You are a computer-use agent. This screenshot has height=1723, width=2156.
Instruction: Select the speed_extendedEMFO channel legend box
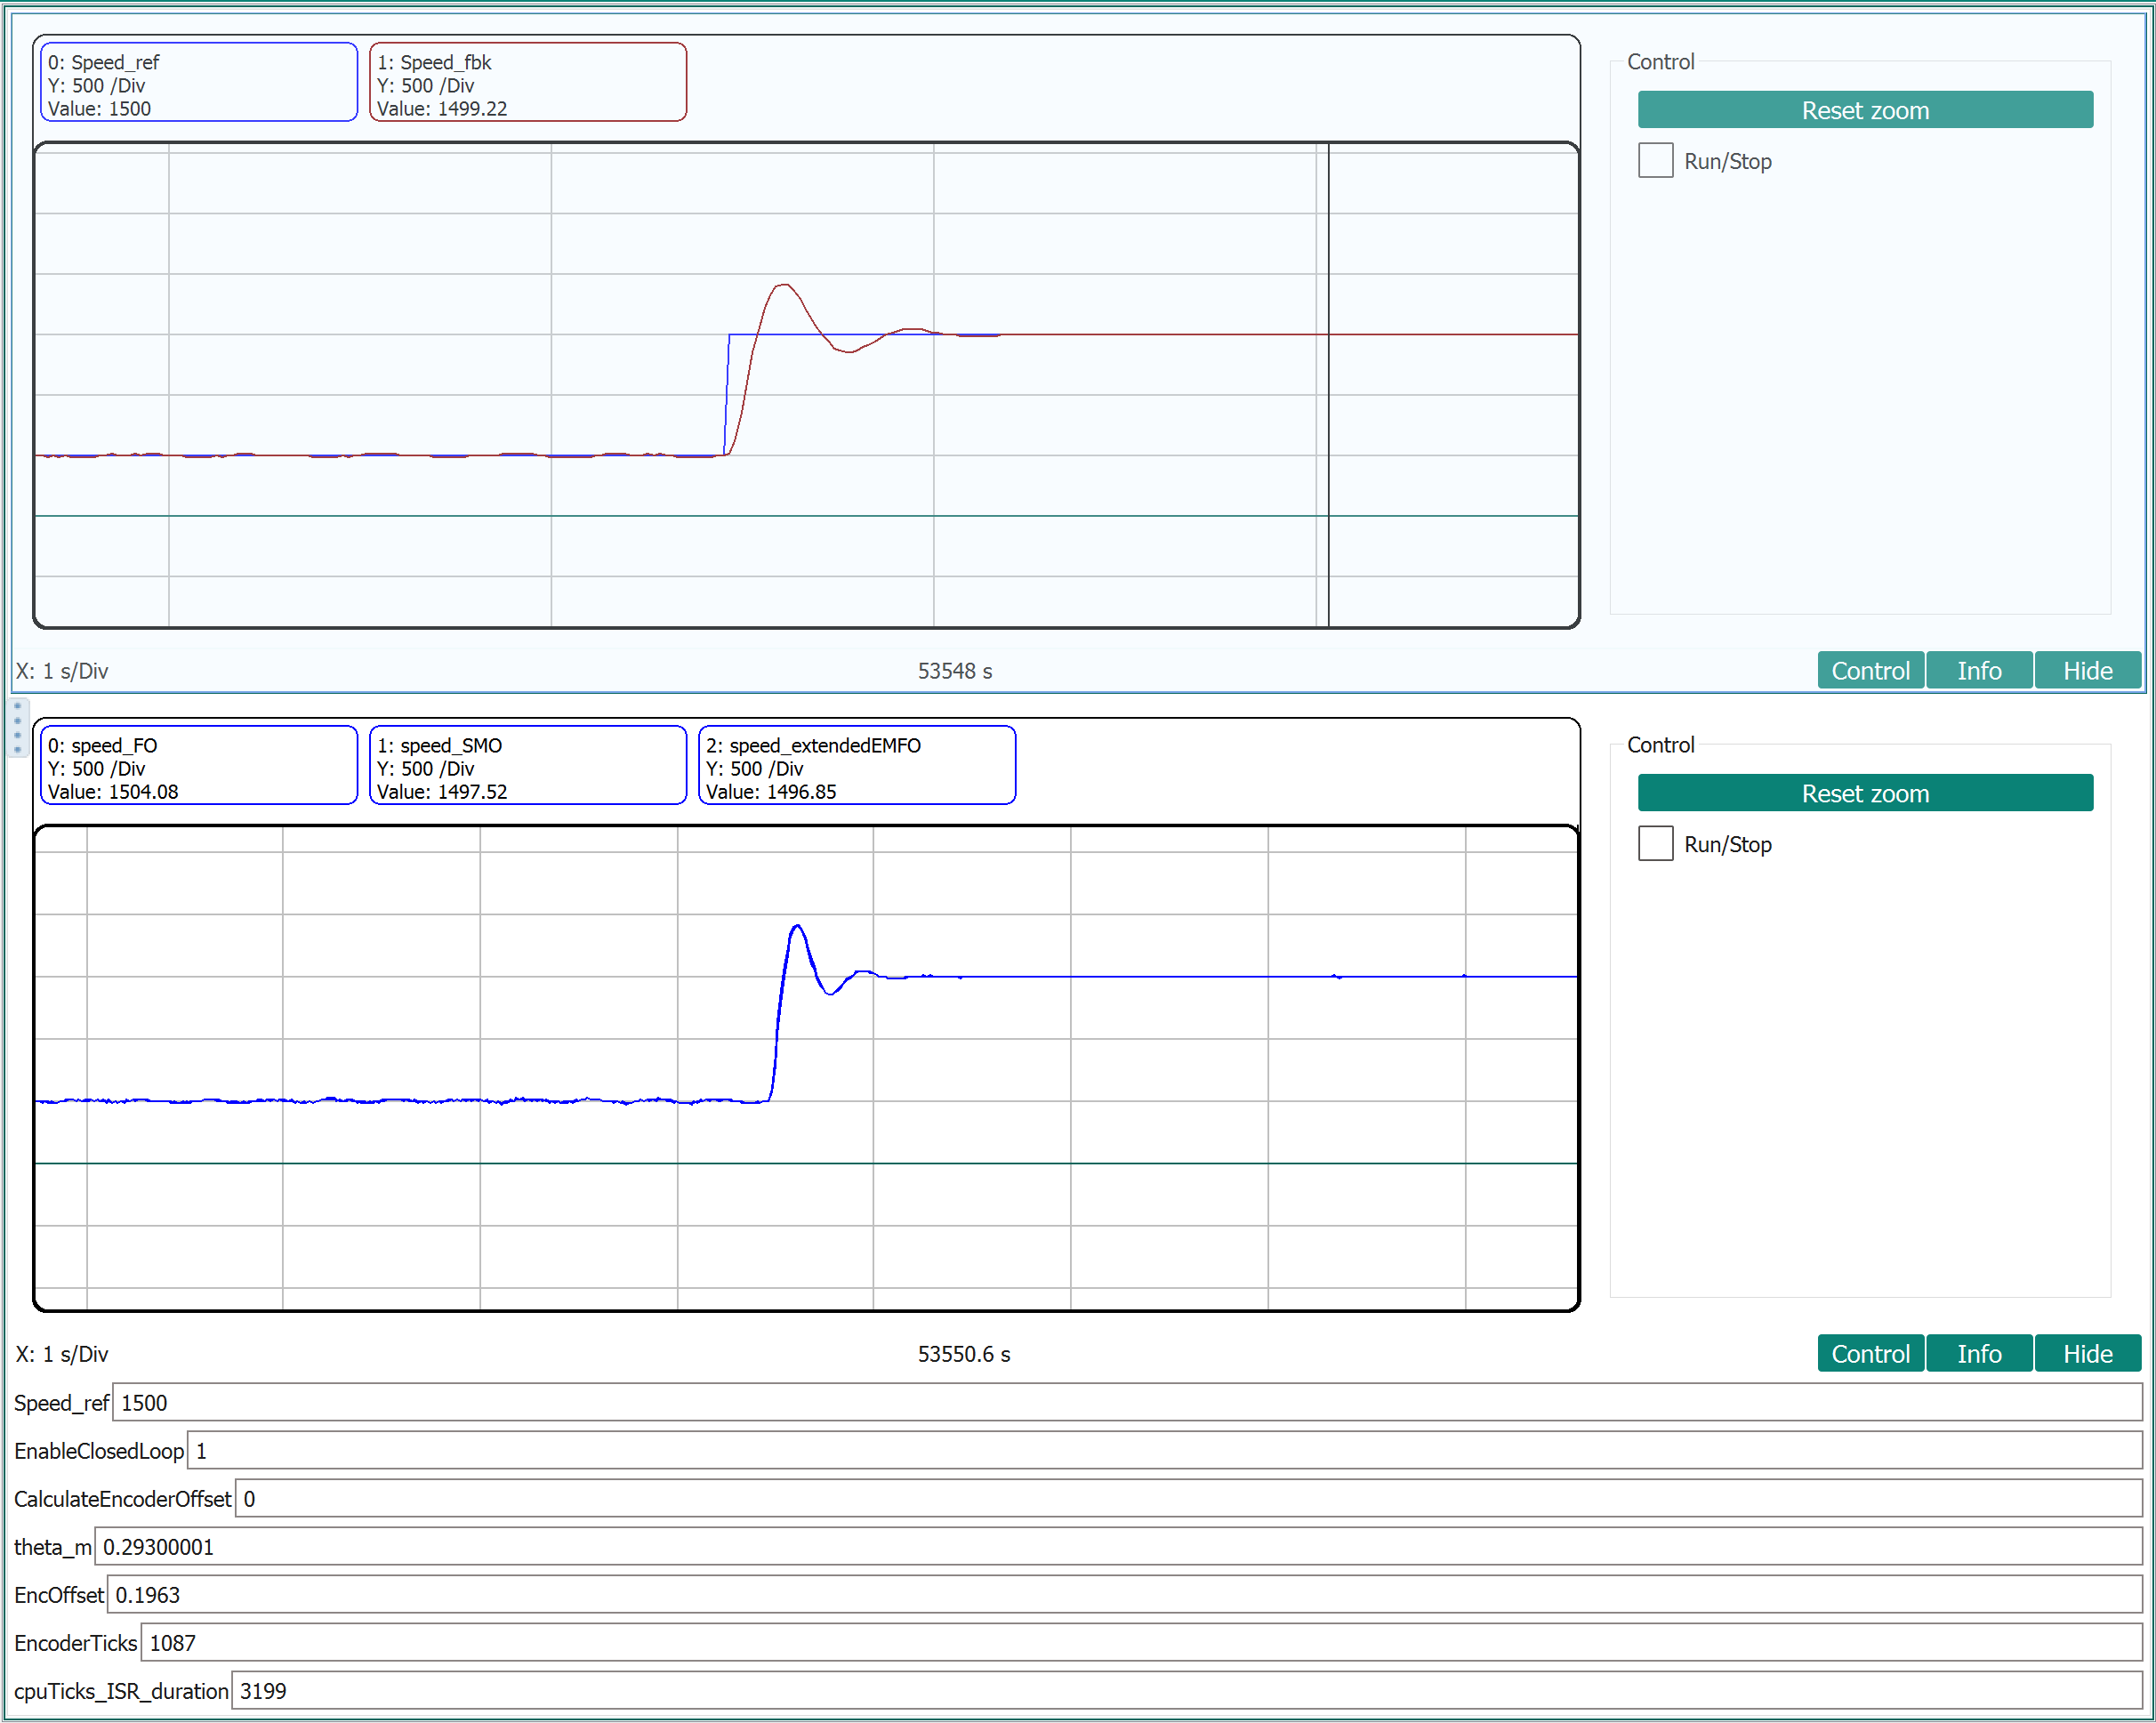click(856, 766)
